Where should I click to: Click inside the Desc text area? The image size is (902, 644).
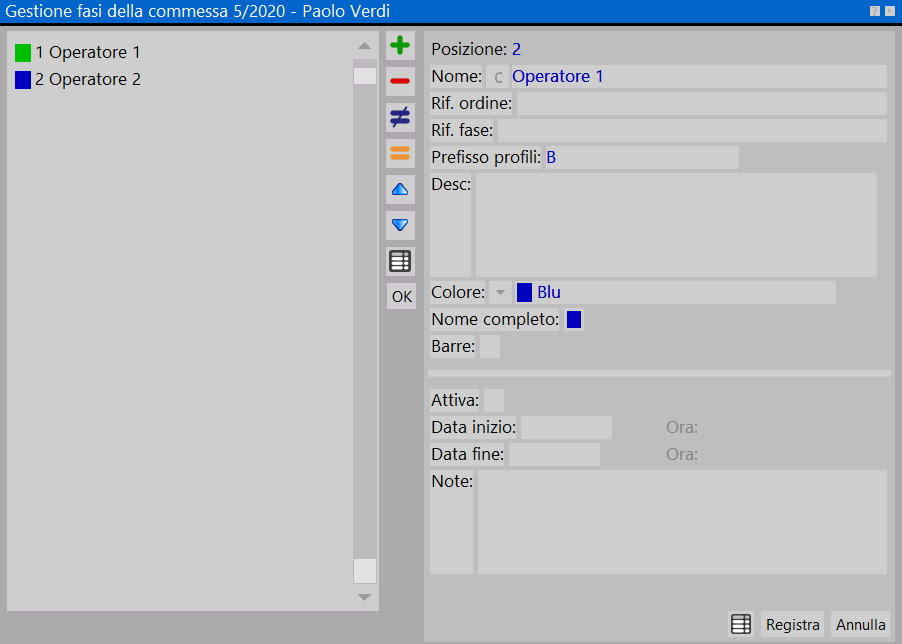676,225
